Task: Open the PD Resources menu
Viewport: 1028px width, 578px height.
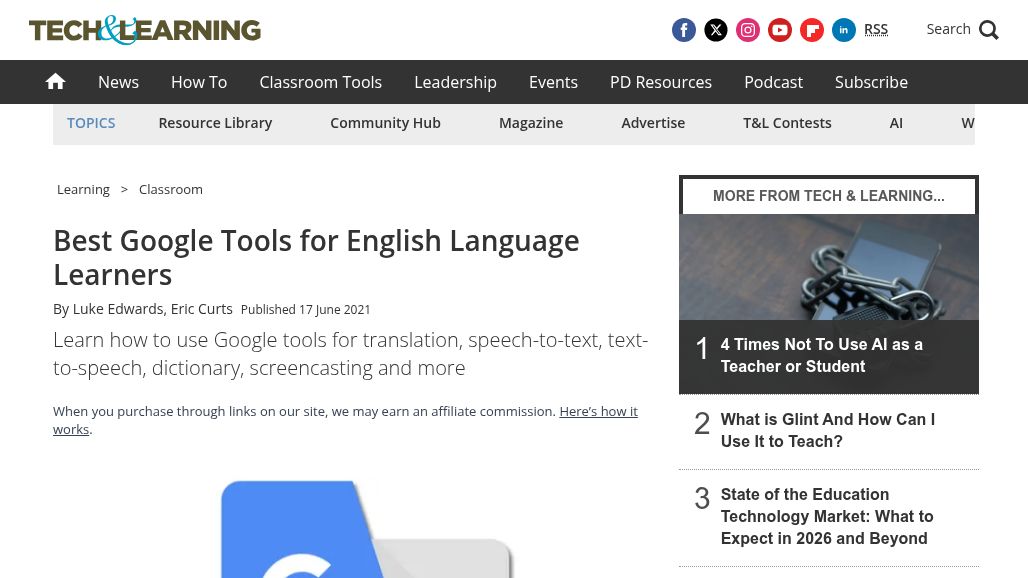Action: (661, 82)
